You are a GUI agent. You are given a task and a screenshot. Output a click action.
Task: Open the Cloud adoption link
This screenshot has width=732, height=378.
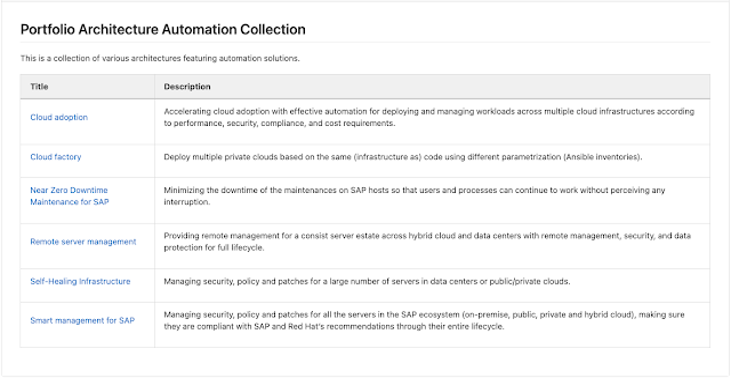[x=59, y=117]
